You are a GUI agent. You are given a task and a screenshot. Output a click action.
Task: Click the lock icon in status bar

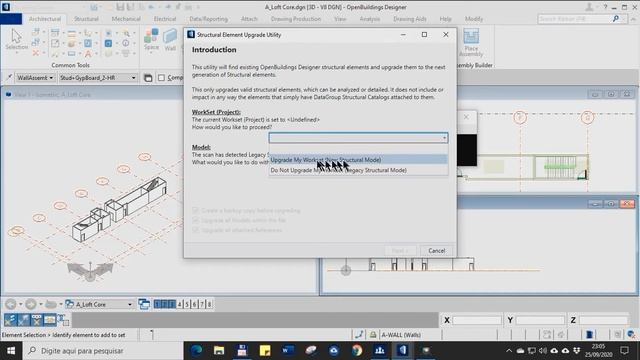point(373,335)
